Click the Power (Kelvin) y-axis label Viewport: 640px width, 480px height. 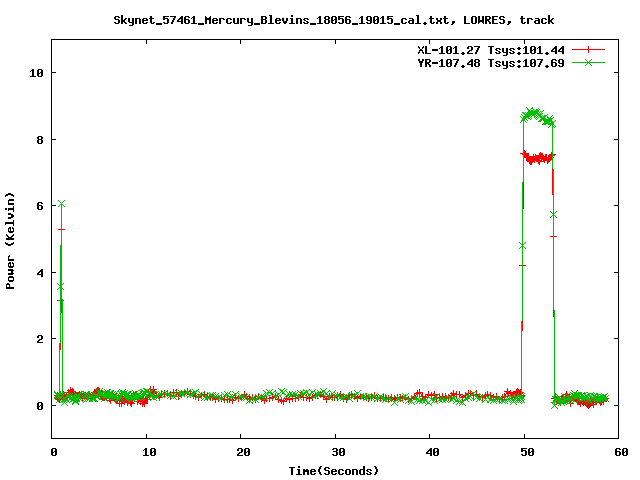(10, 241)
